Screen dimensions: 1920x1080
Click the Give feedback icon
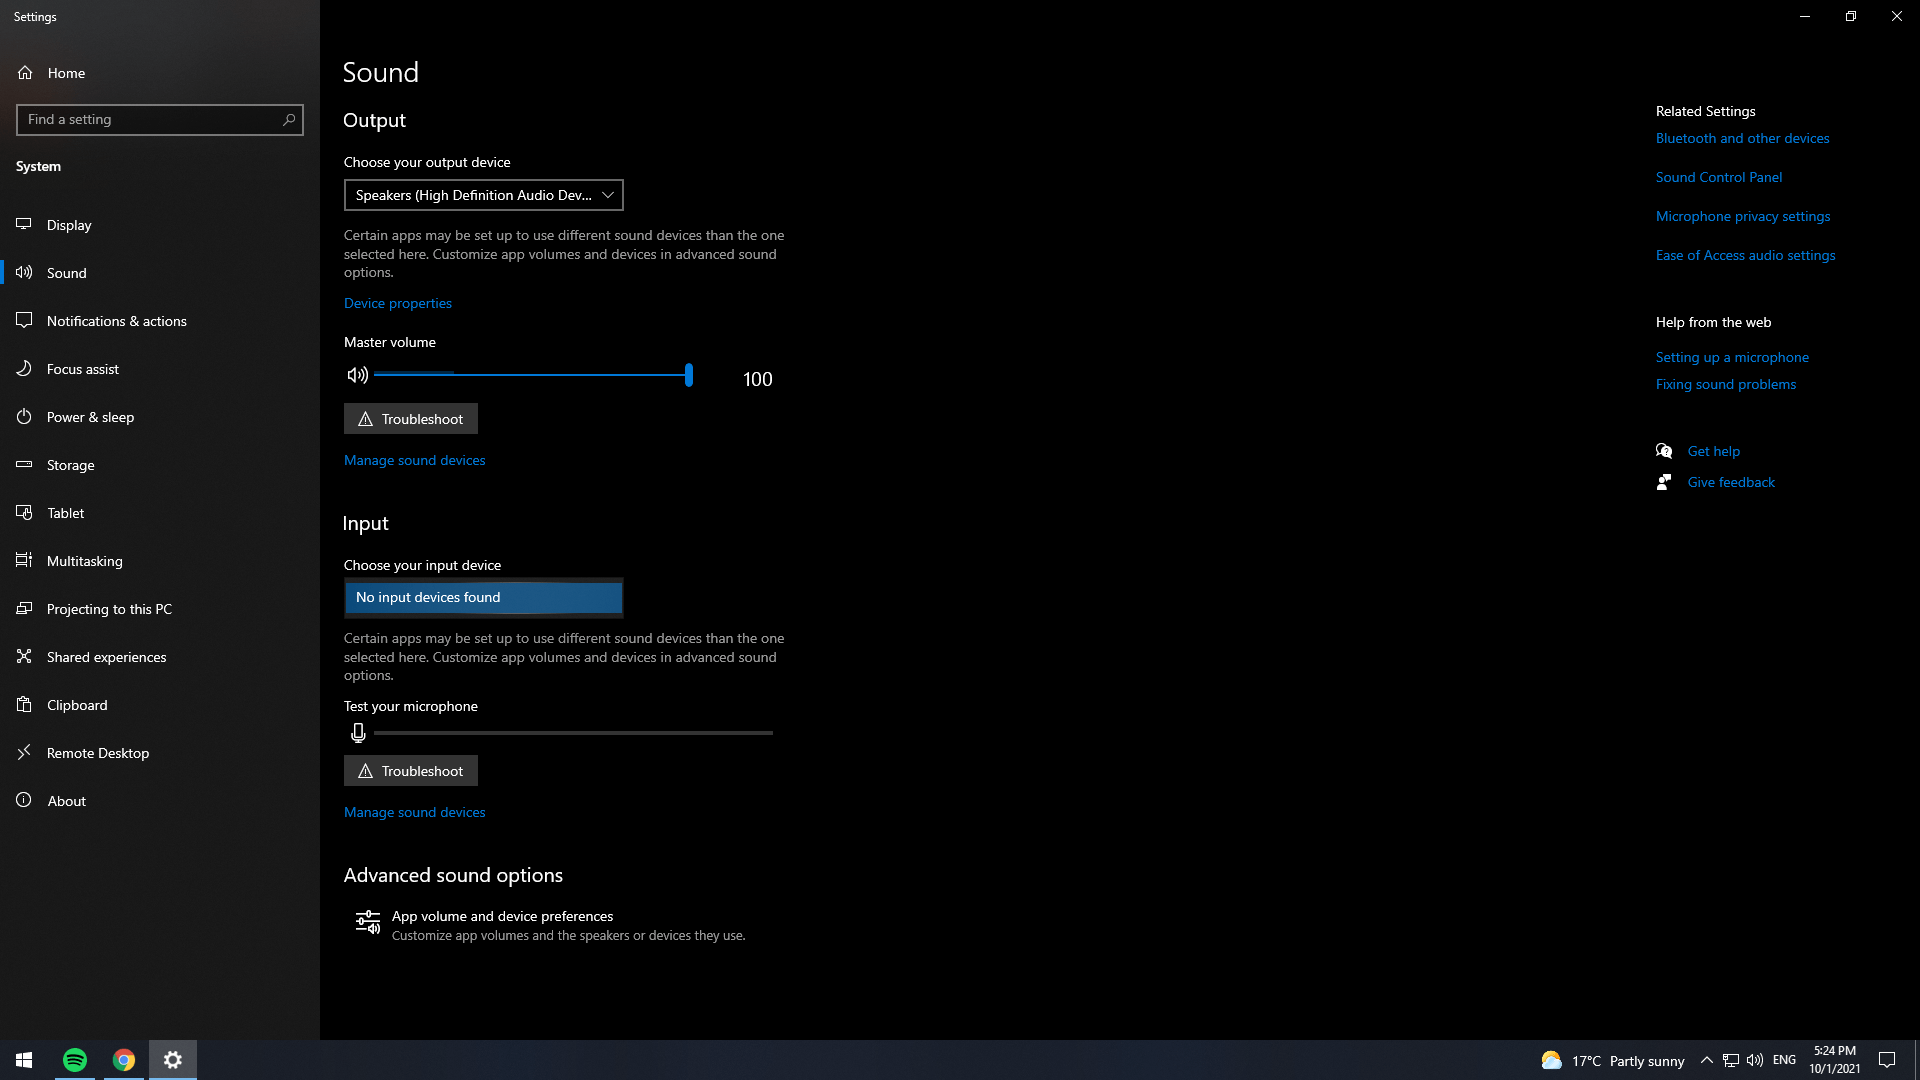point(1664,481)
